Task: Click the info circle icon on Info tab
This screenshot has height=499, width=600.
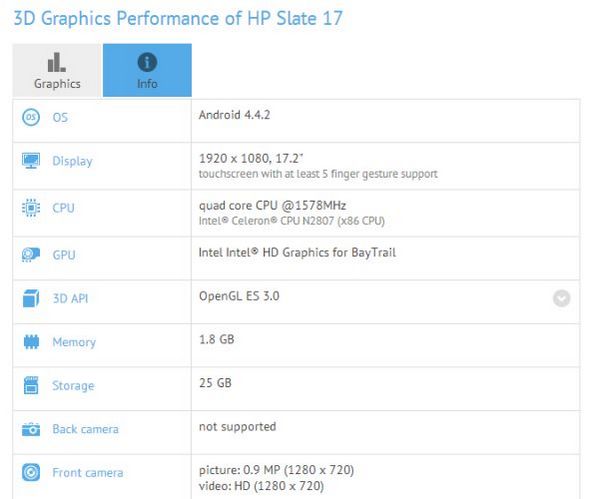Action: pyautogui.click(x=147, y=61)
